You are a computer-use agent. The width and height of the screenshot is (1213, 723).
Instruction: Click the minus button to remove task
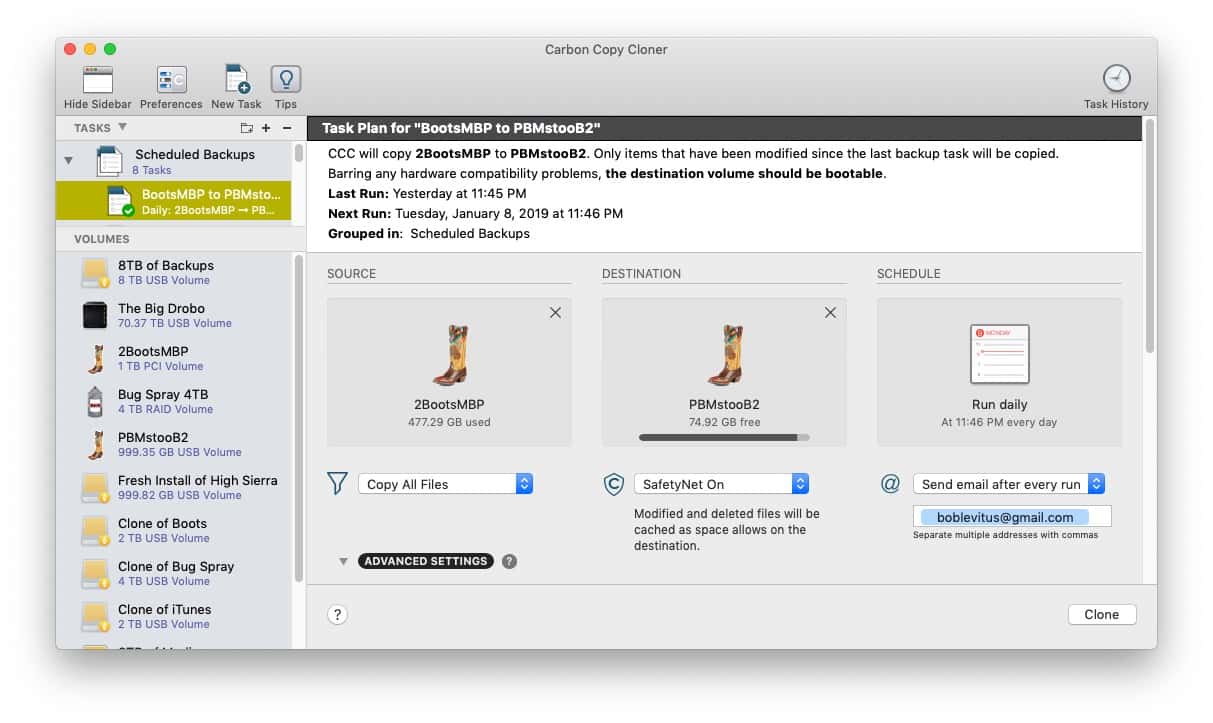tap(287, 128)
